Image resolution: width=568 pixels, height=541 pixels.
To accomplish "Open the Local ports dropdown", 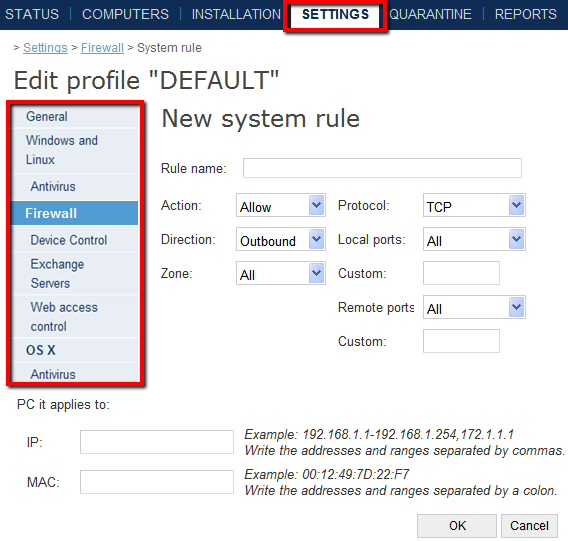I will tap(474, 239).
